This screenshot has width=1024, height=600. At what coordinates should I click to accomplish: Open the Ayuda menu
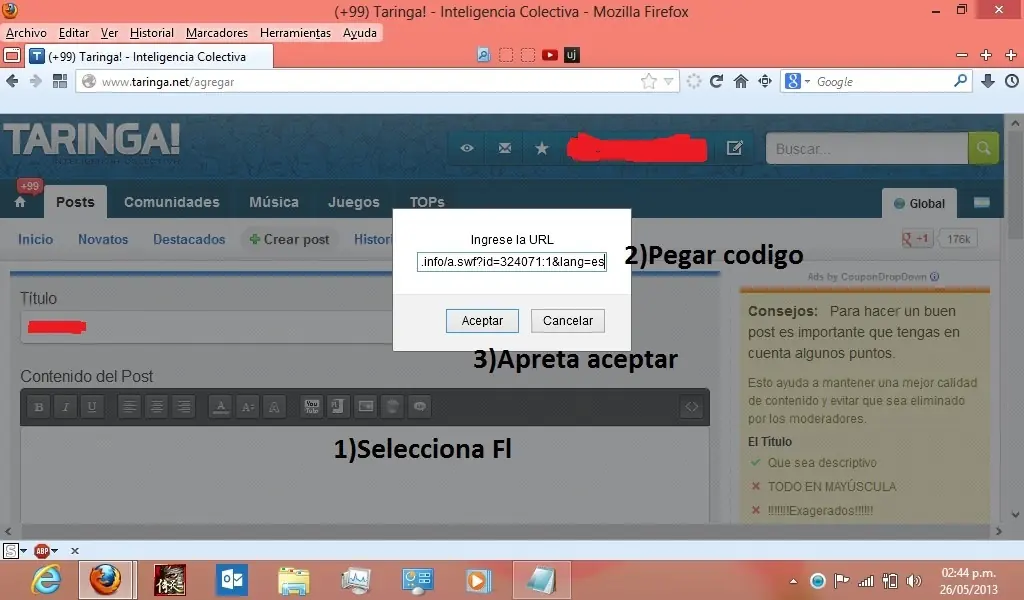[x=360, y=33]
